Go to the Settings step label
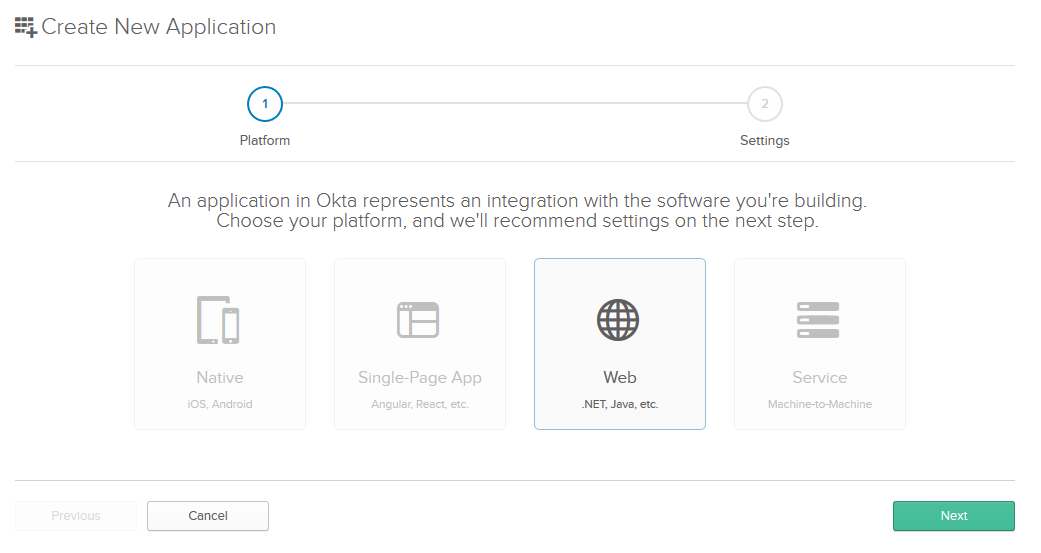The width and height of the screenshot is (1041, 553). pos(764,141)
